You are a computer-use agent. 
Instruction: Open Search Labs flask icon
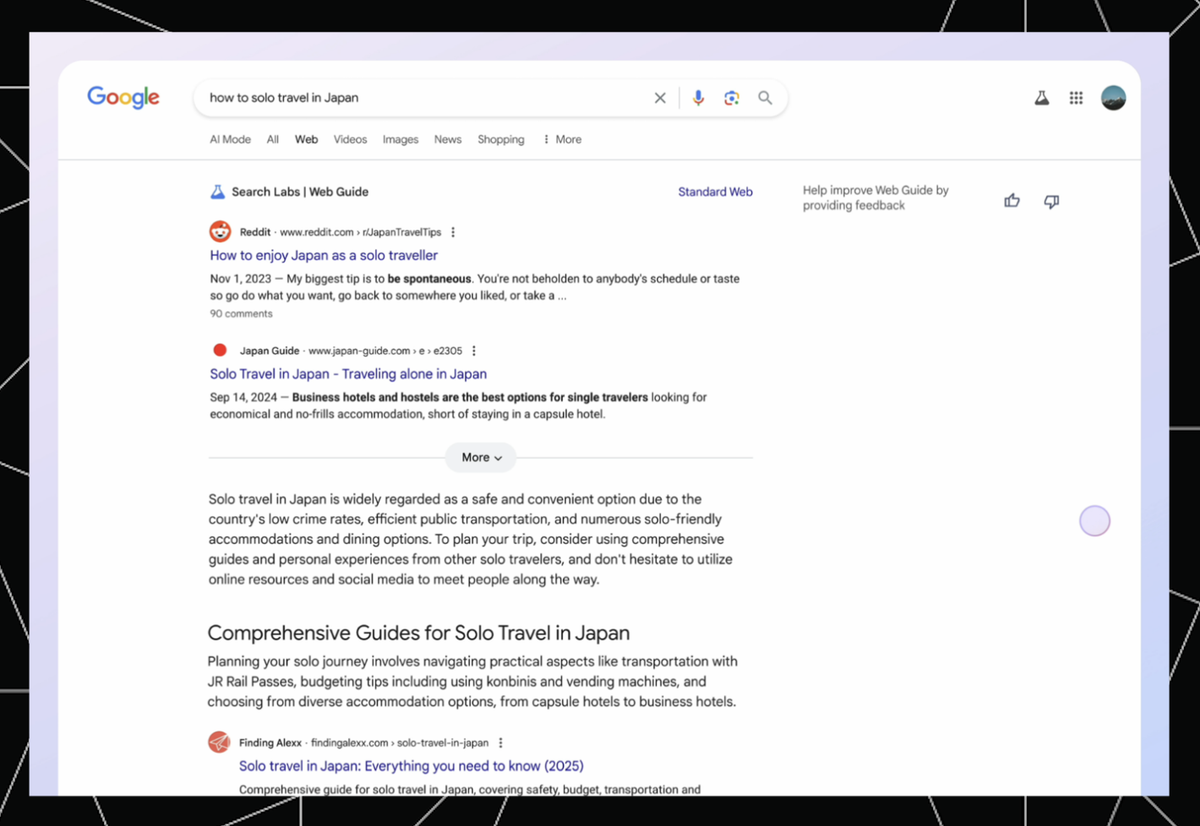tap(1041, 98)
